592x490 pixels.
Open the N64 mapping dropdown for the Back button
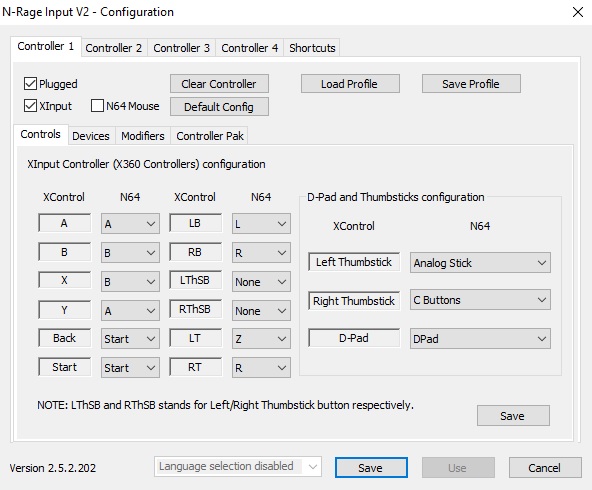[130, 339]
